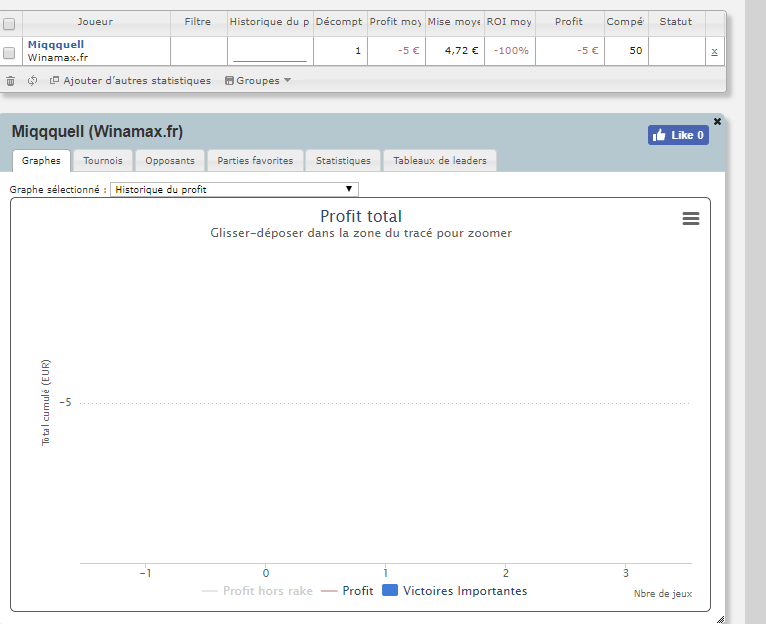
Task: Sort by ROI moy column header
Action: click(509, 22)
